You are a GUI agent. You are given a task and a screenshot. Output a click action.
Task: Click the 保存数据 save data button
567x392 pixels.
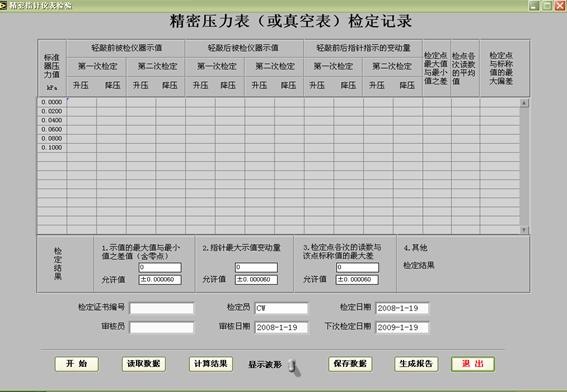pos(350,364)
